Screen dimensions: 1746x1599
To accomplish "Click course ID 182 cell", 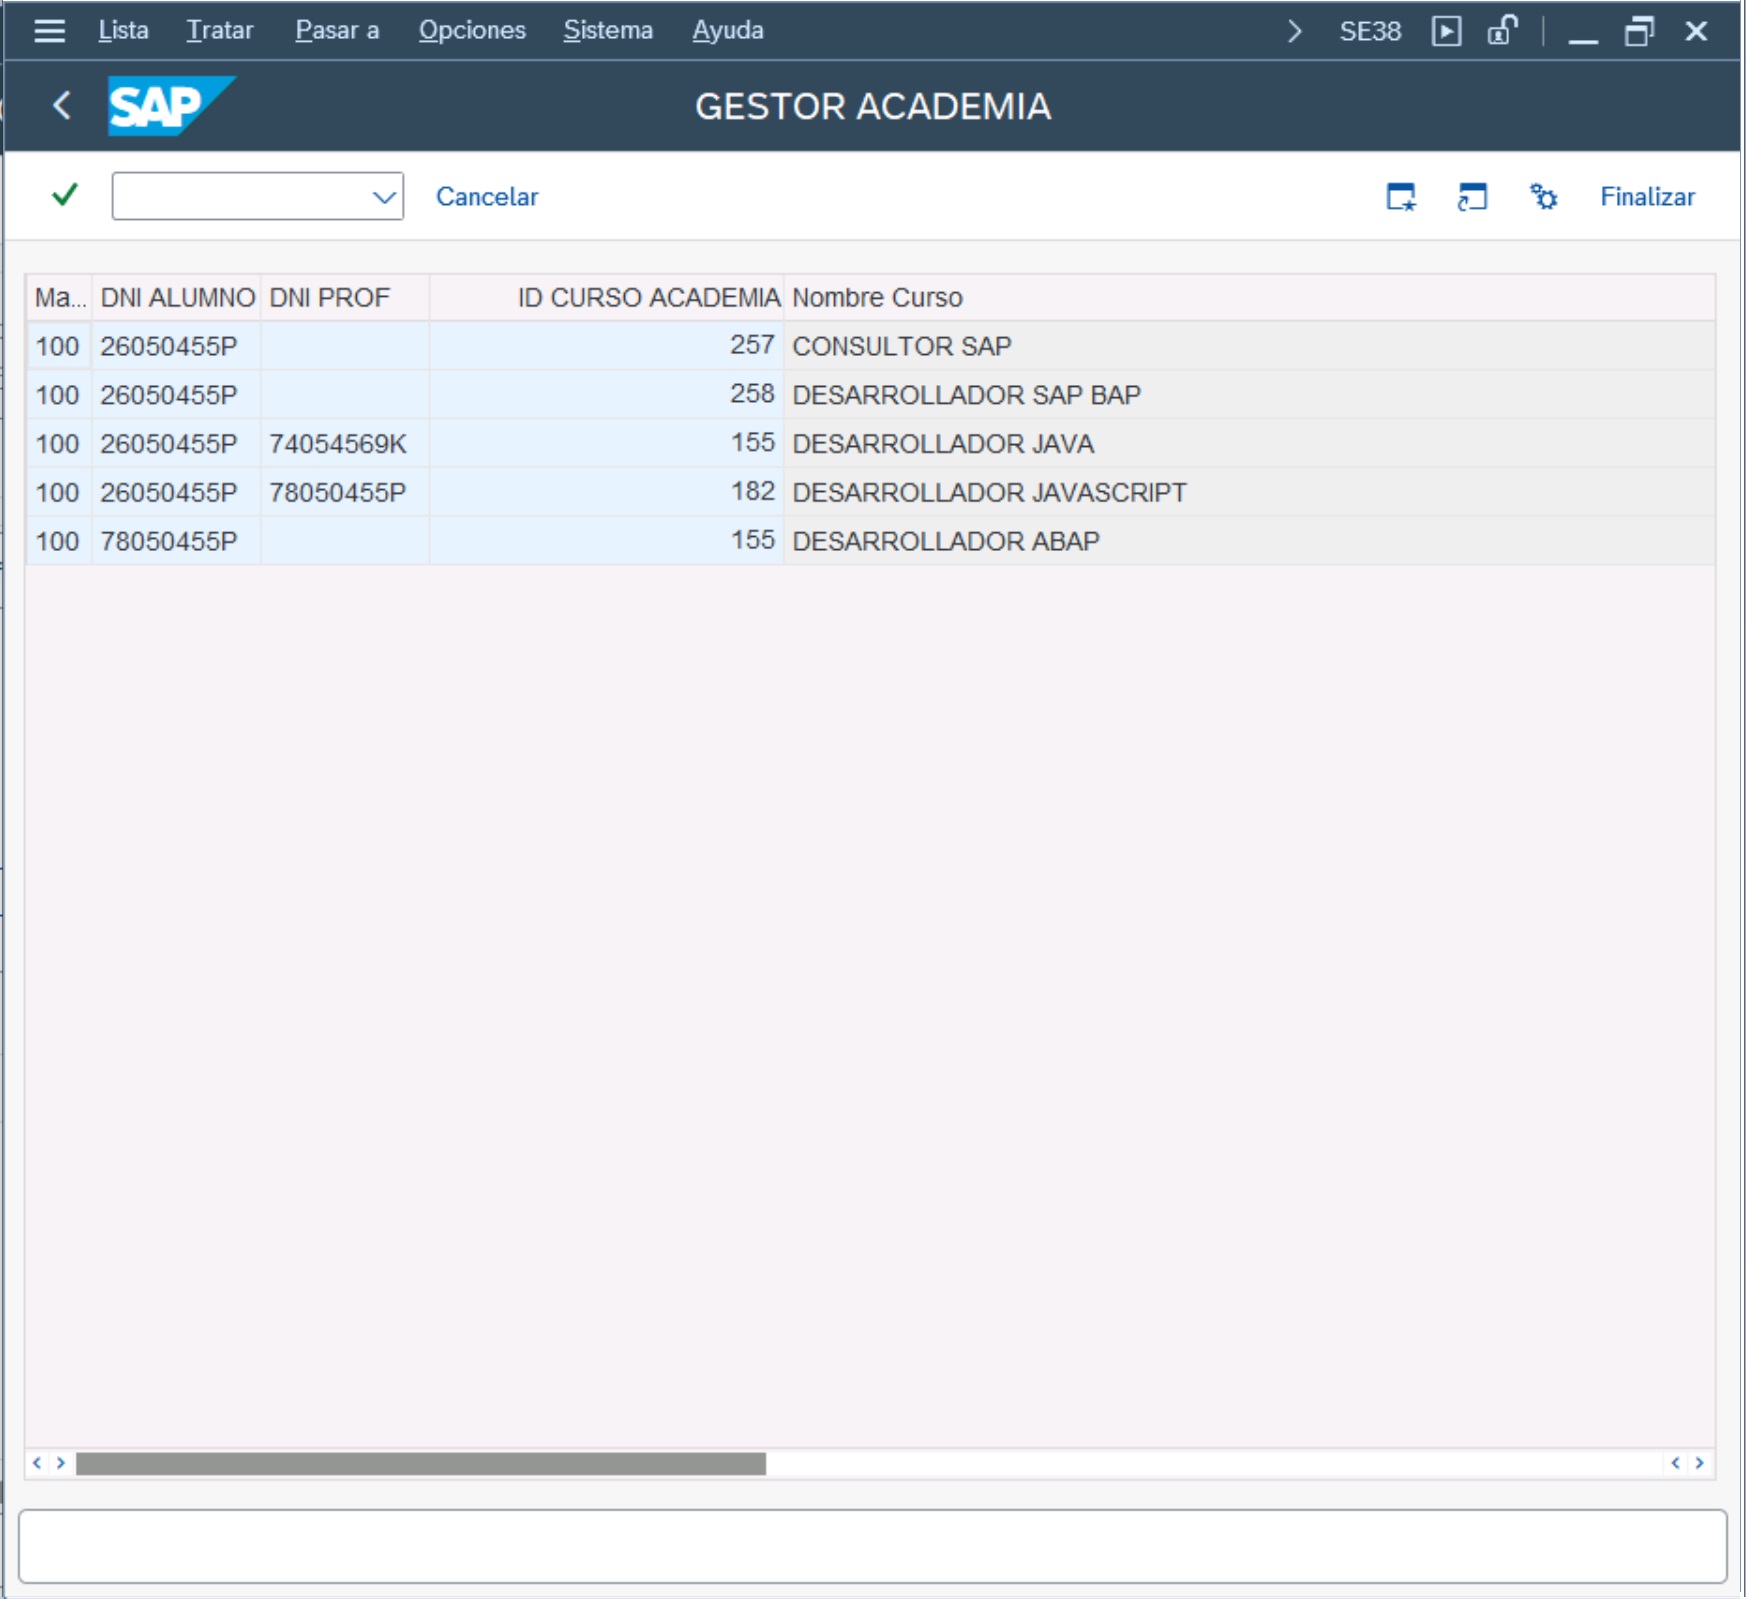I will [607, 493].
